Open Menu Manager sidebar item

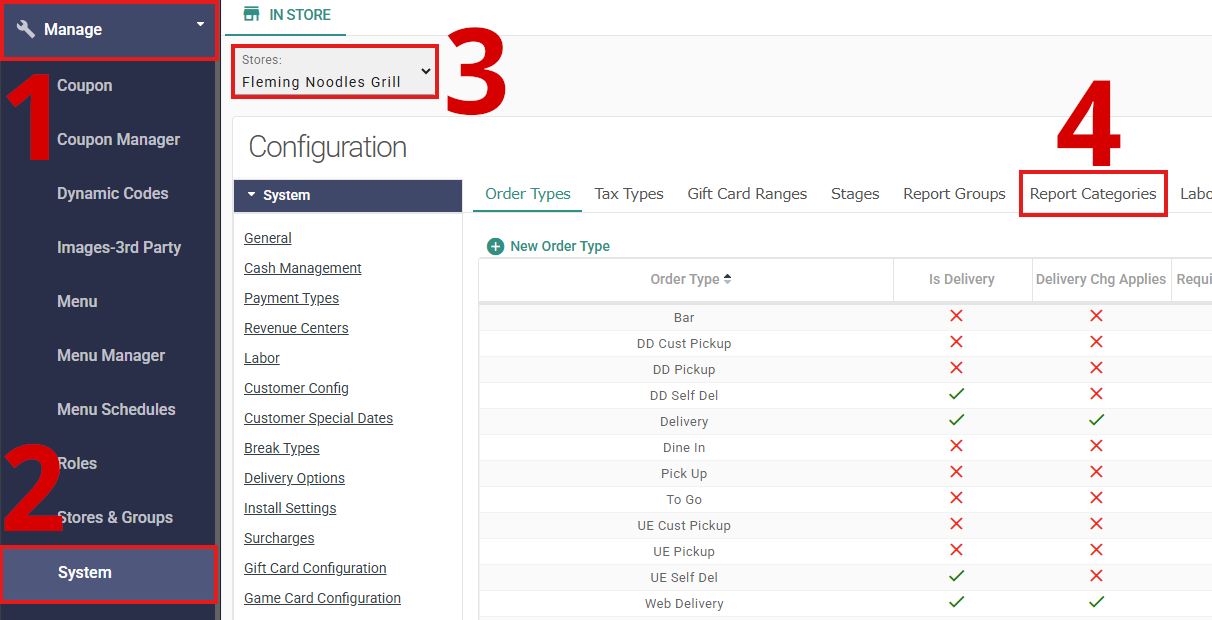point(111,356)
